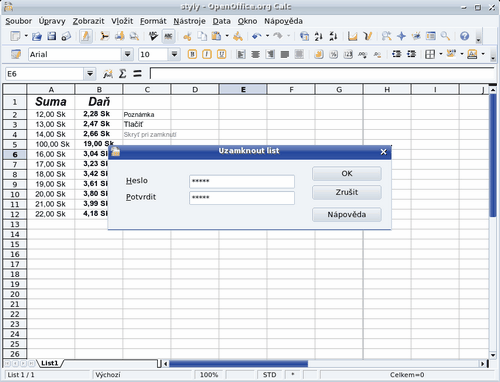The width and height of the screenshot is (500, 382).
Task: Click the Heslo password field
Action: [242, 182]
